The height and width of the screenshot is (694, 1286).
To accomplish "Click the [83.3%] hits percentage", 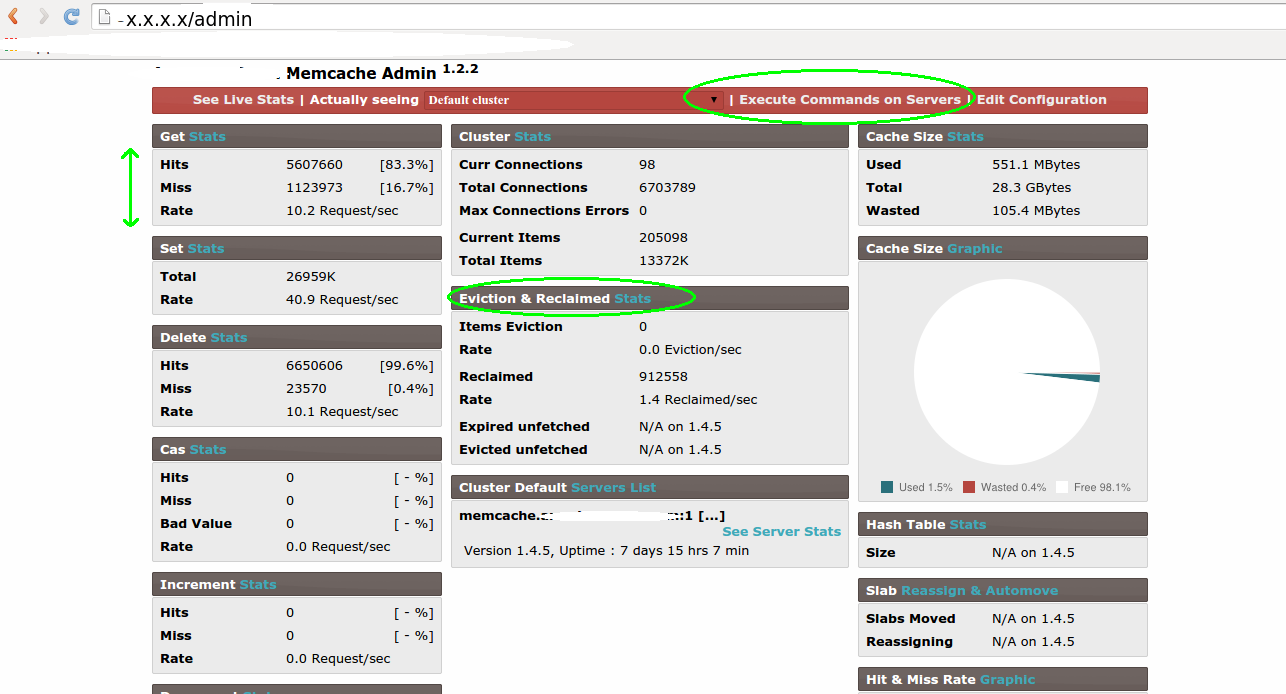I will pyautogui.click(x=406, y=165).
